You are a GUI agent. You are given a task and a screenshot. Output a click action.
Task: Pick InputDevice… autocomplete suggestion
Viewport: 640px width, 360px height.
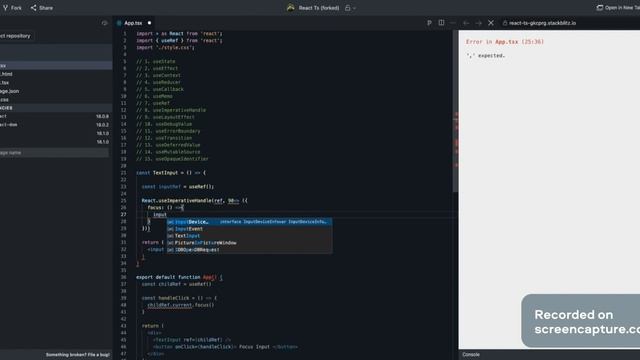(x=249, y=222)
